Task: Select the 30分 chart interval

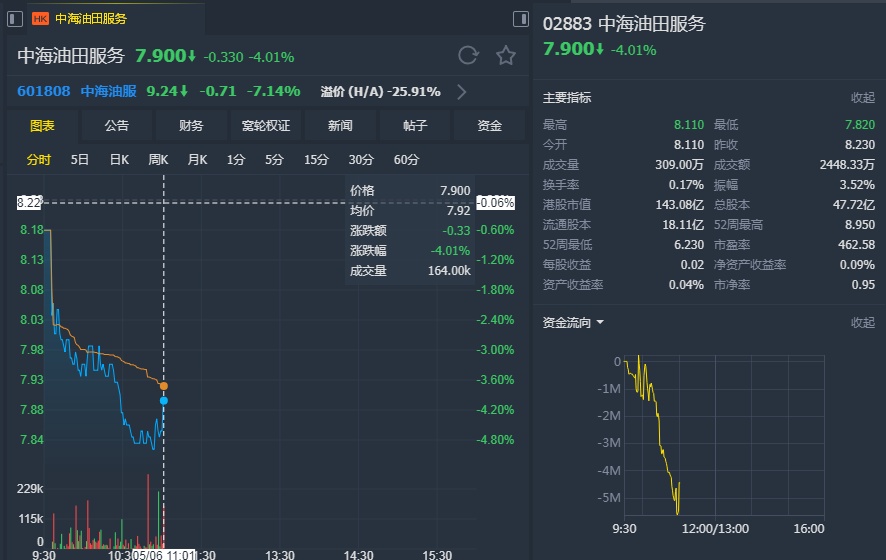Action: coord(361,160)
